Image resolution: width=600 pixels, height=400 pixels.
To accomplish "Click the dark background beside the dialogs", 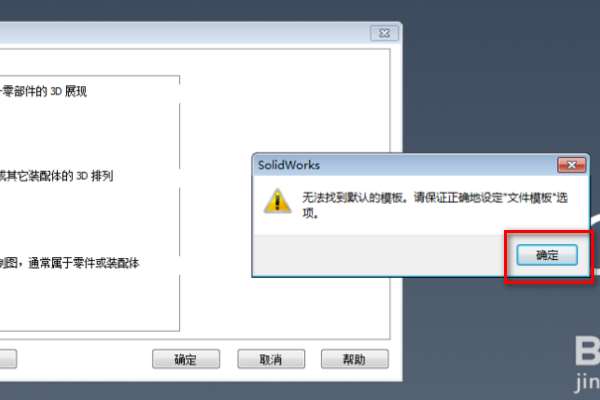I will click(x=497, y=84).
